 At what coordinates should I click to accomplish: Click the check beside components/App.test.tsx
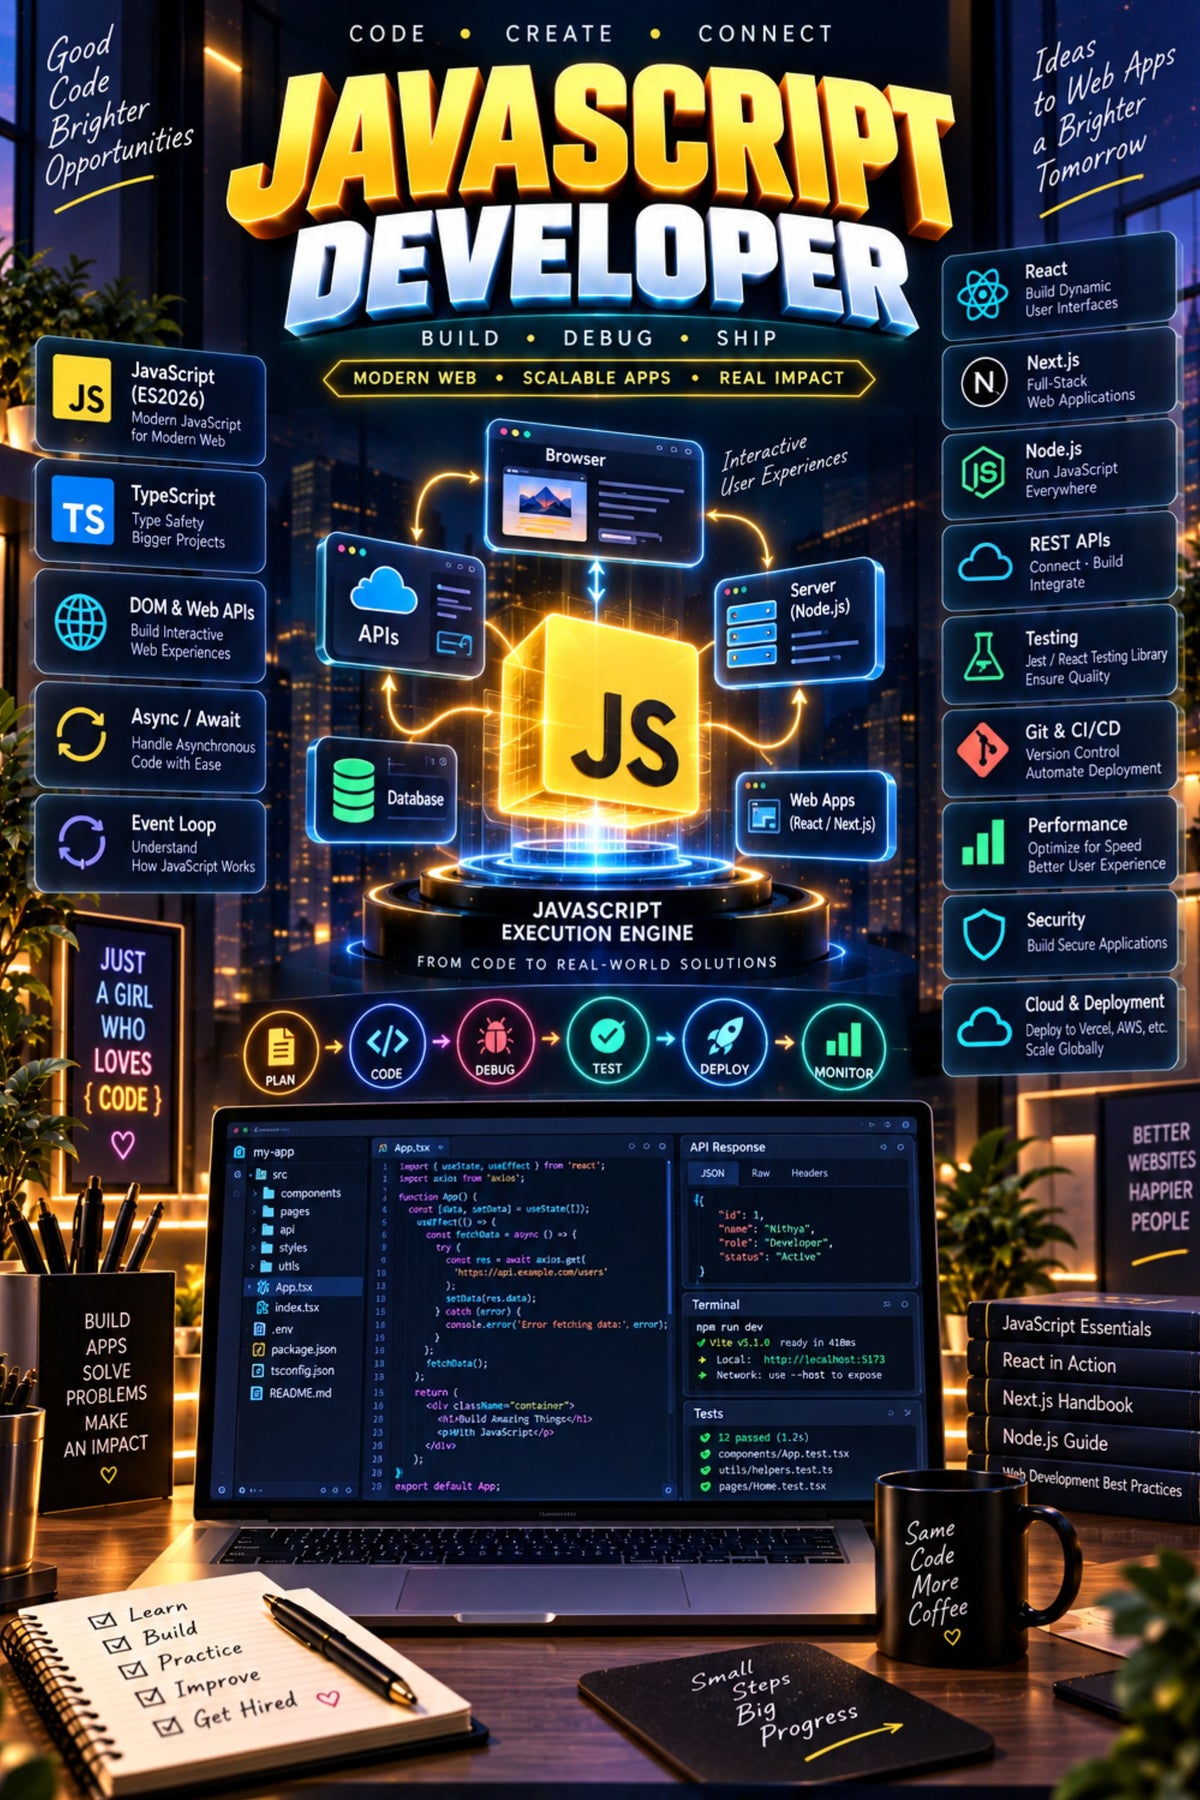(705, 1454)
